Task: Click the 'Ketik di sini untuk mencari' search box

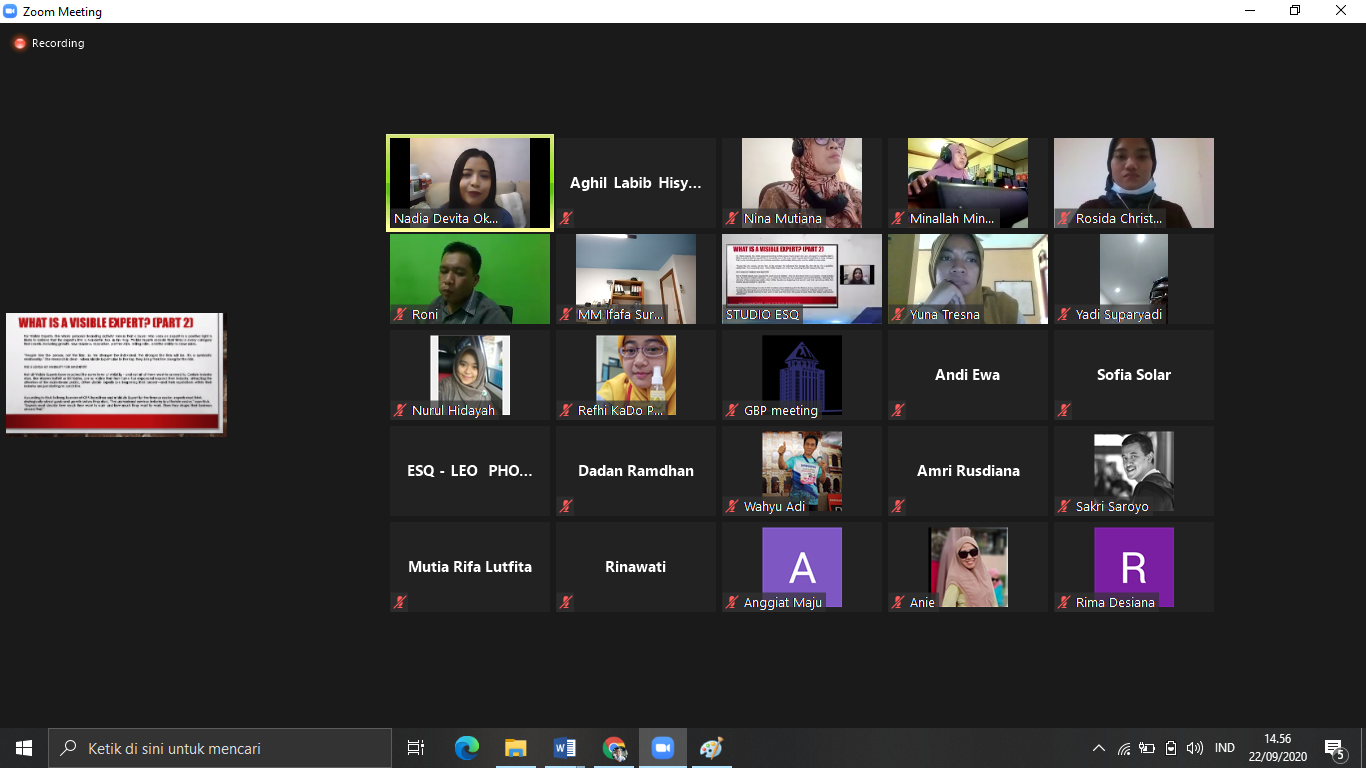Action: click(x=220, y=748)
